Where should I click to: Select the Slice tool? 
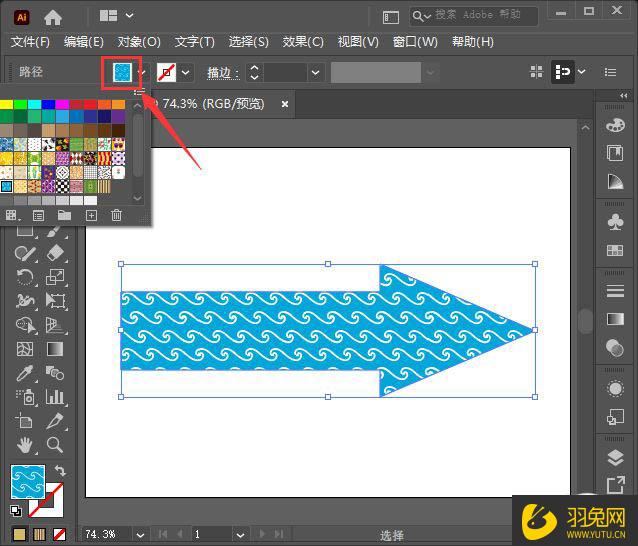coord(55,421)
